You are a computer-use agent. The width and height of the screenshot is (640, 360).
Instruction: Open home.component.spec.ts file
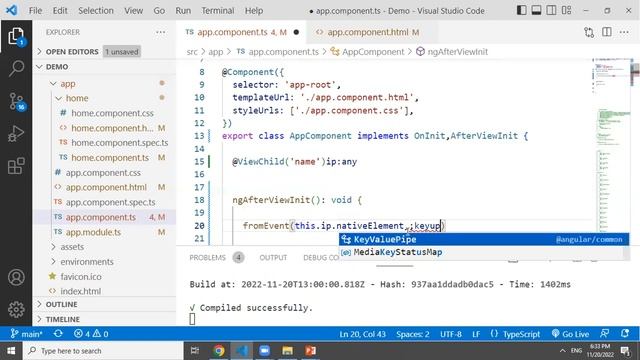(120, 143)
